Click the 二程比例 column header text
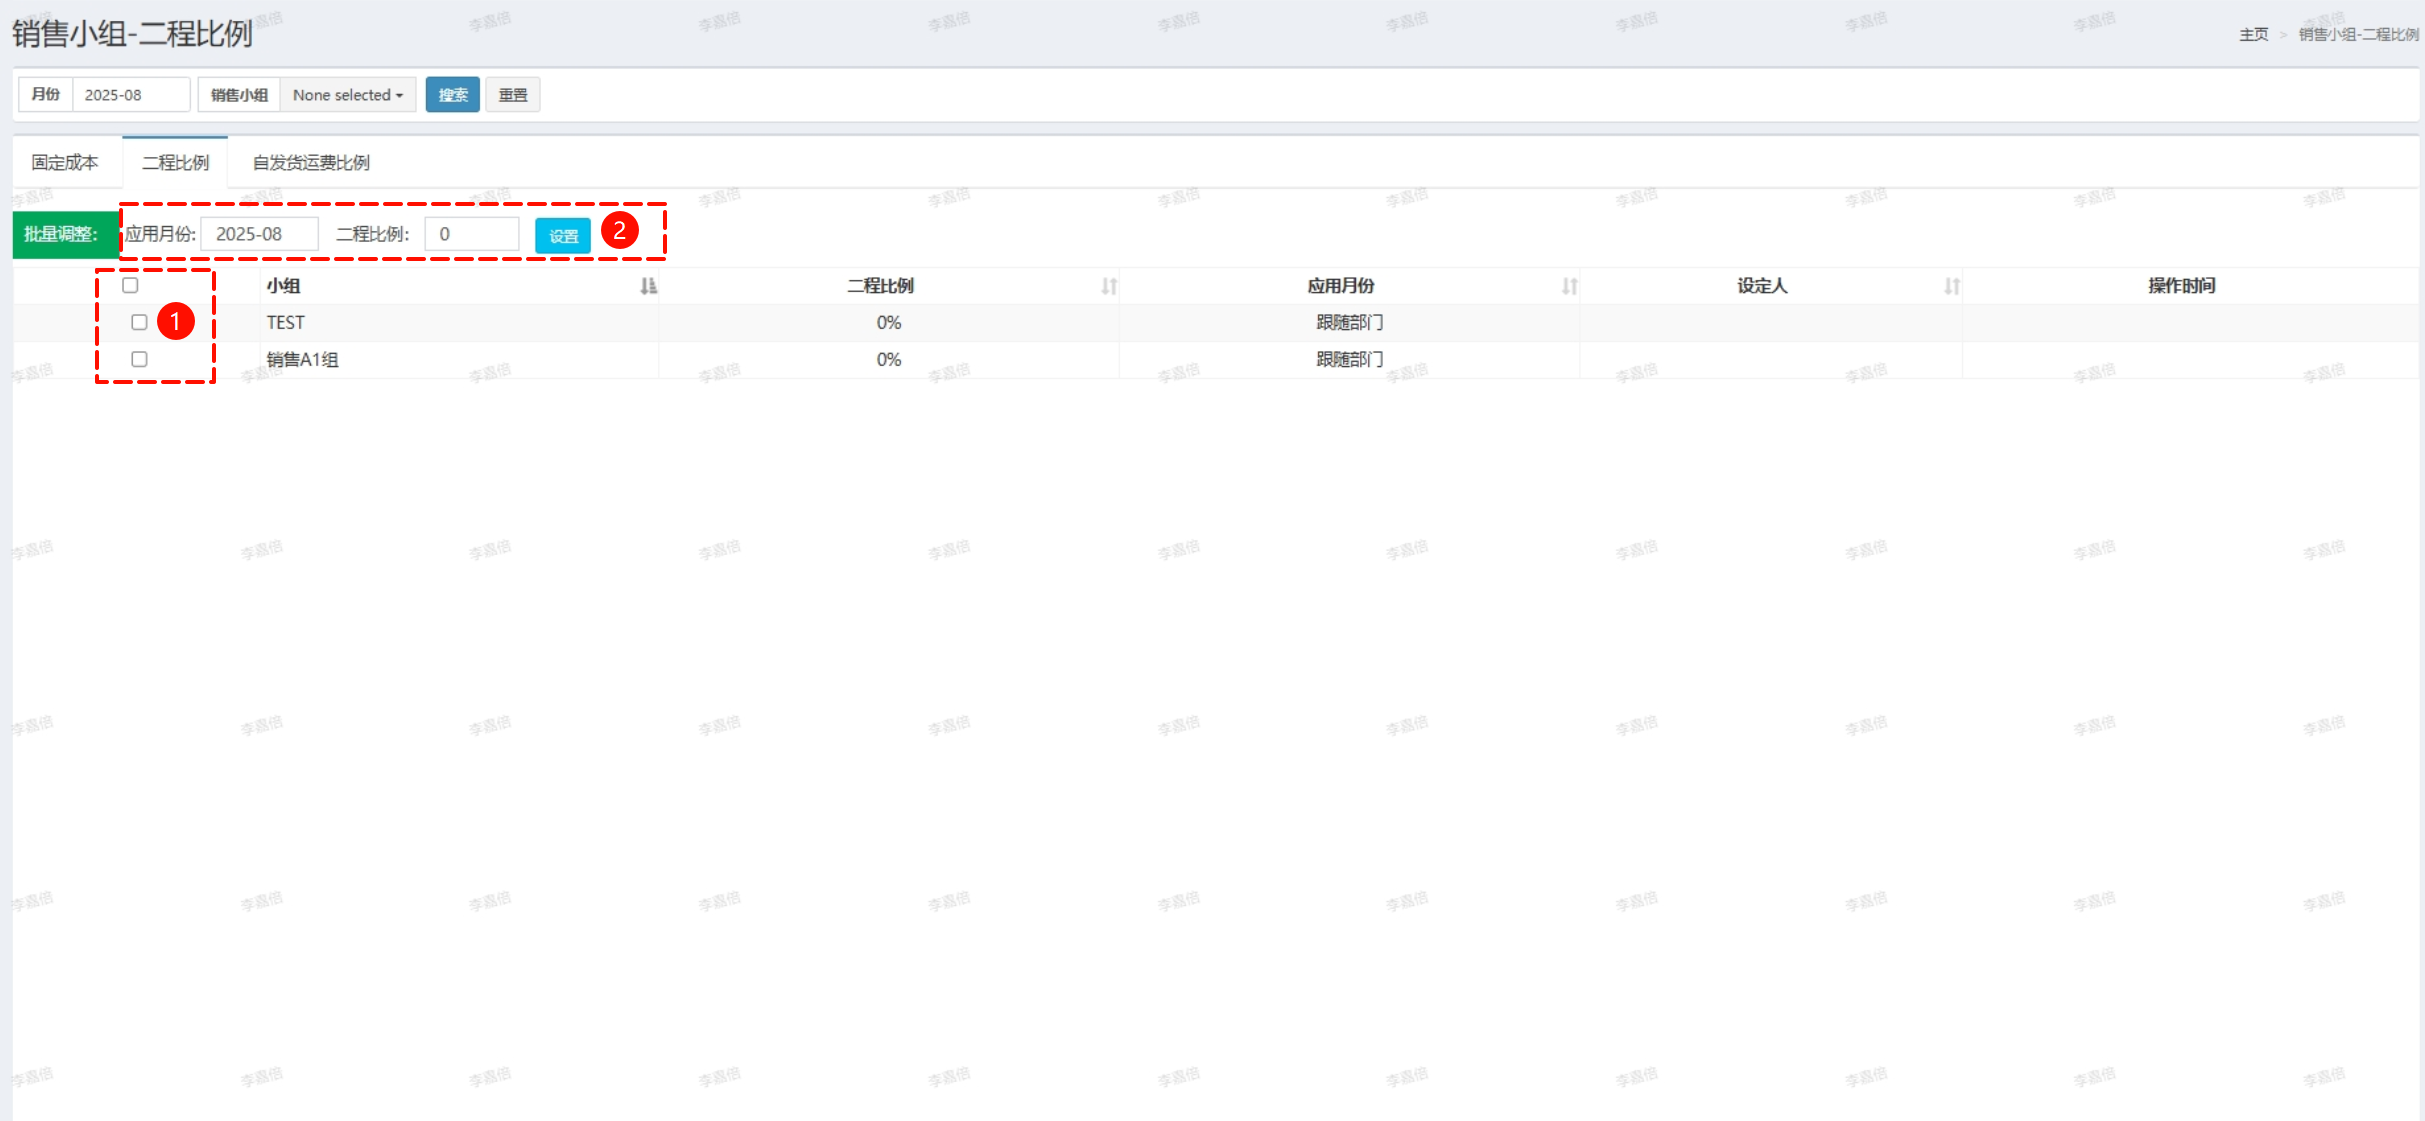The height and width of the screenshot is (1121, 2425). coord(881,286)
